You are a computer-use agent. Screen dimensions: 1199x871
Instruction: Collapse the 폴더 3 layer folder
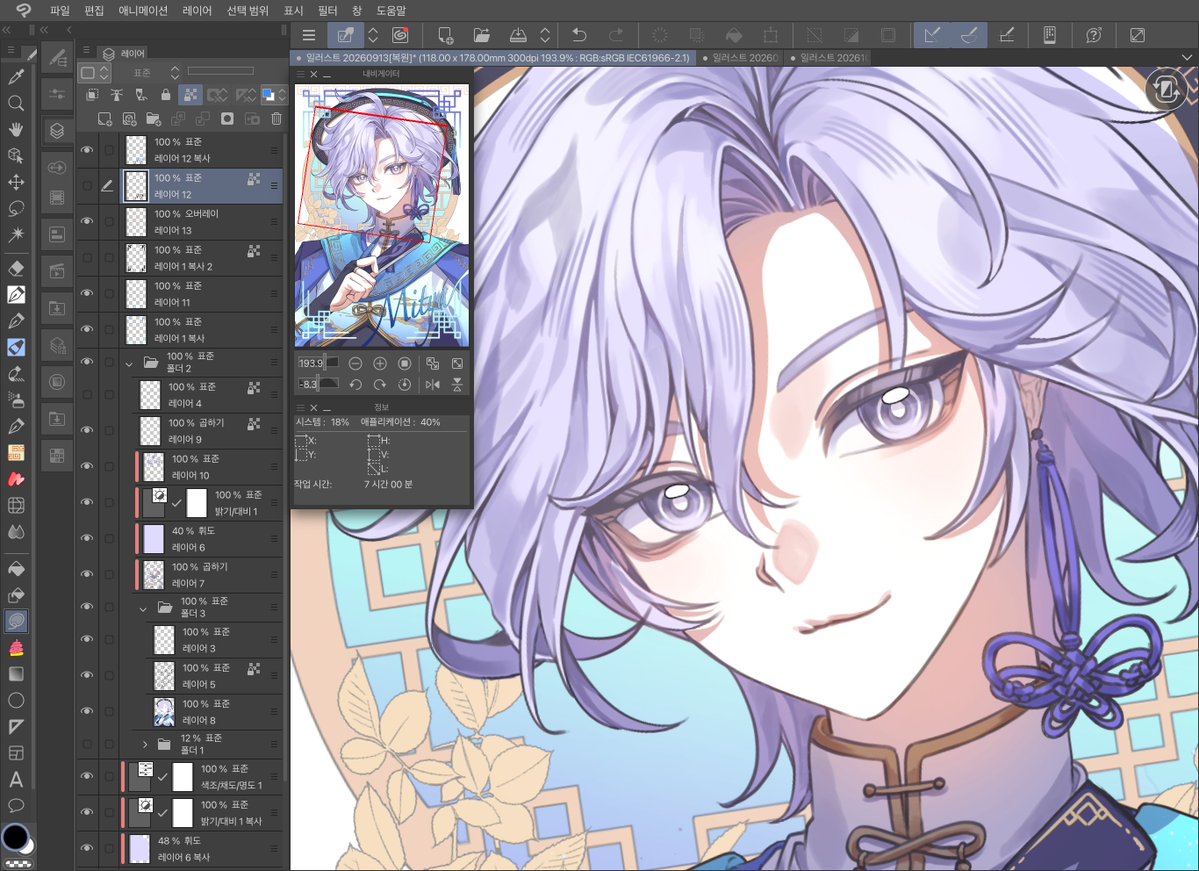point(143,609)
